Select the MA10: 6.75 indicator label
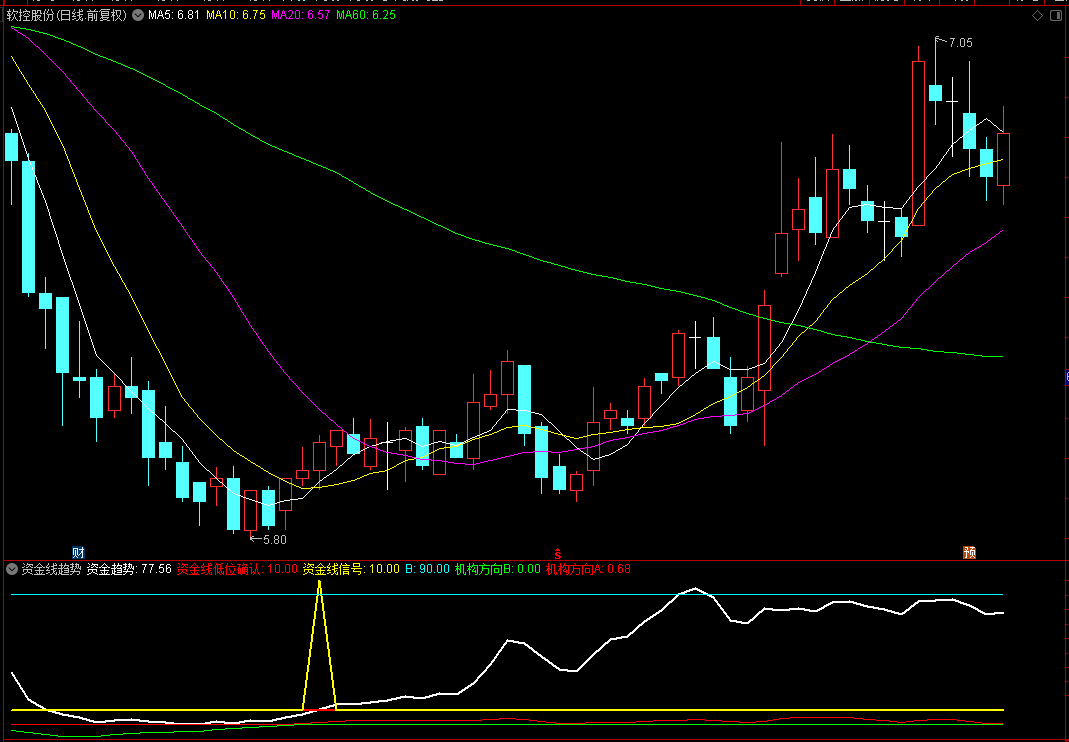Viewport: 1069px width, 742px height. [x=236, y=15]
